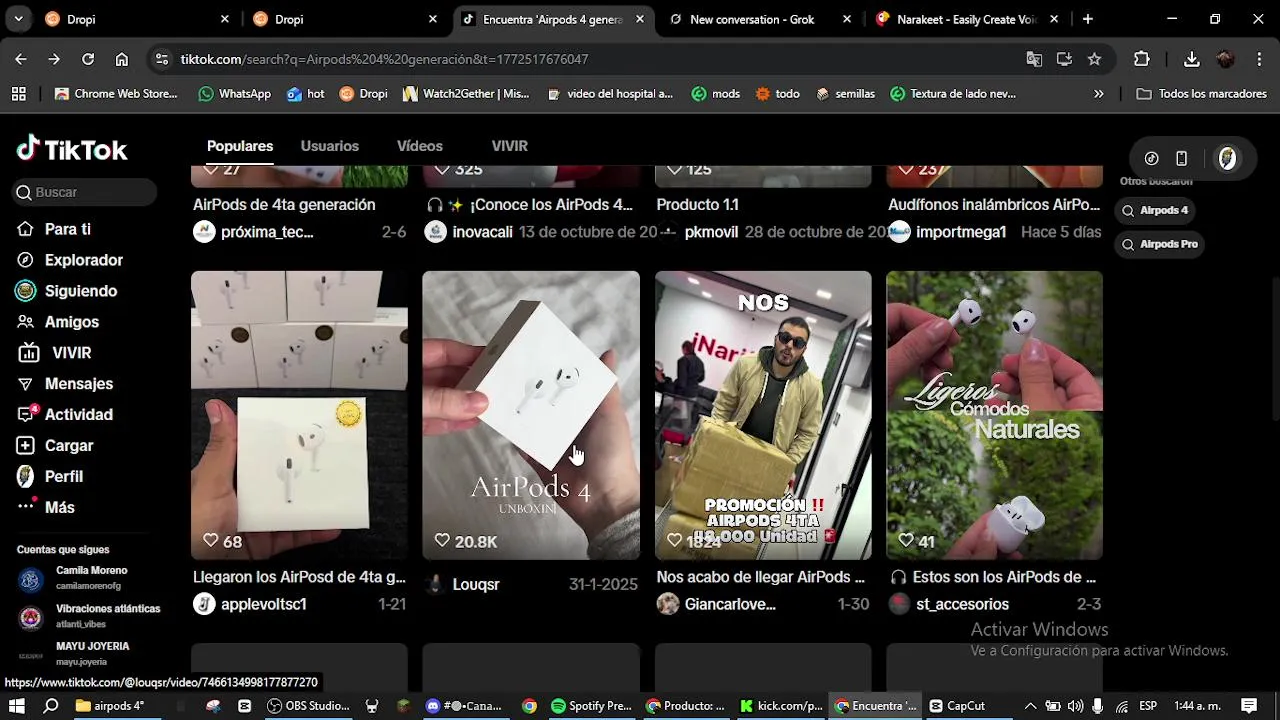Open the Windows notifications center icon
This screenshot has width=1280, height=720.
click(1249, 706)
